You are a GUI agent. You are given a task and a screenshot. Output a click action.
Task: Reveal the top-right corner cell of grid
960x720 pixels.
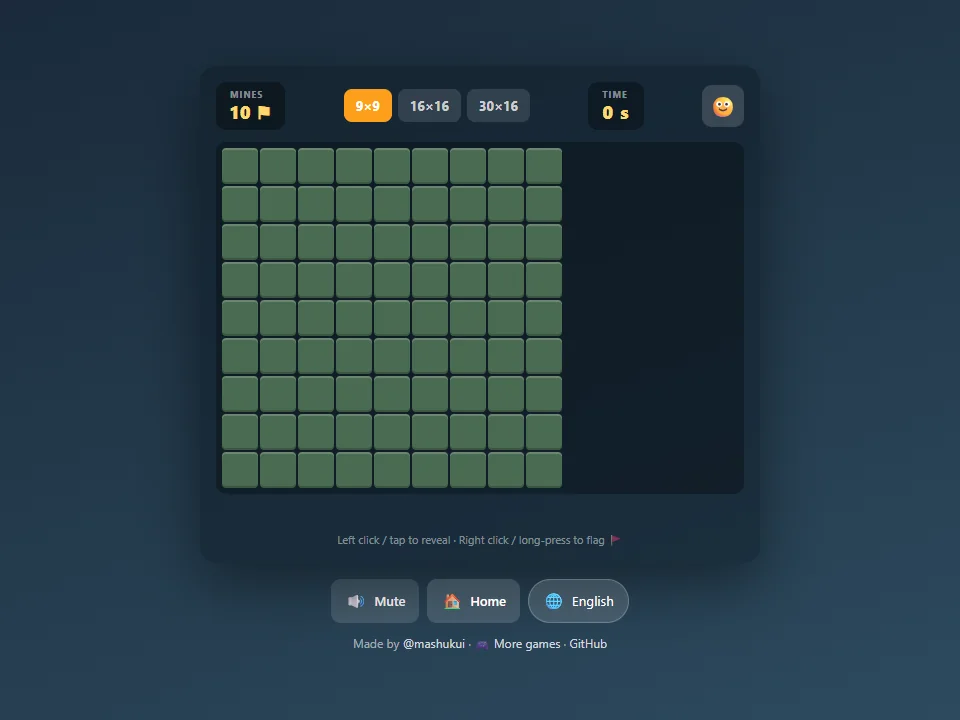click(x=544, y=166)
